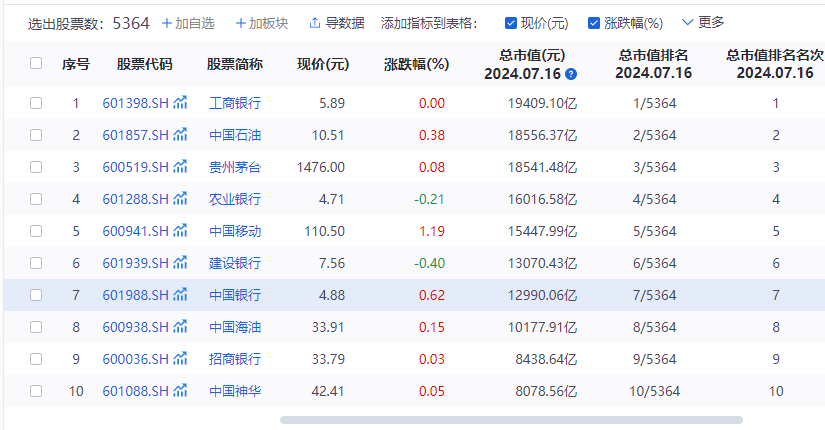Viewport: 825px width, 430px height.
Task: Select market cap value 8438.64亿
Action: 546,359
